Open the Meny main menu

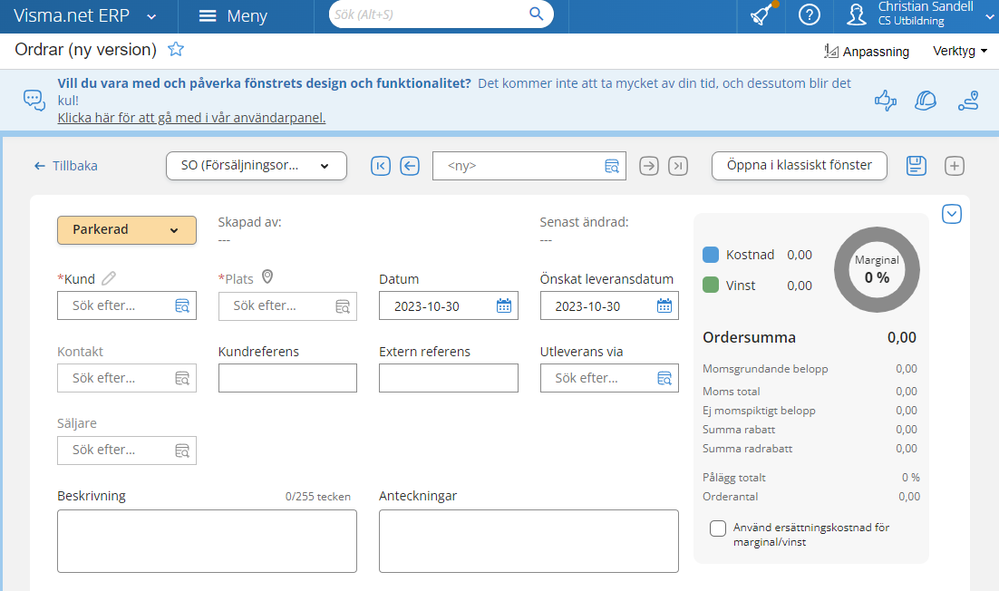pyautogui.click(x=233, y=16)
